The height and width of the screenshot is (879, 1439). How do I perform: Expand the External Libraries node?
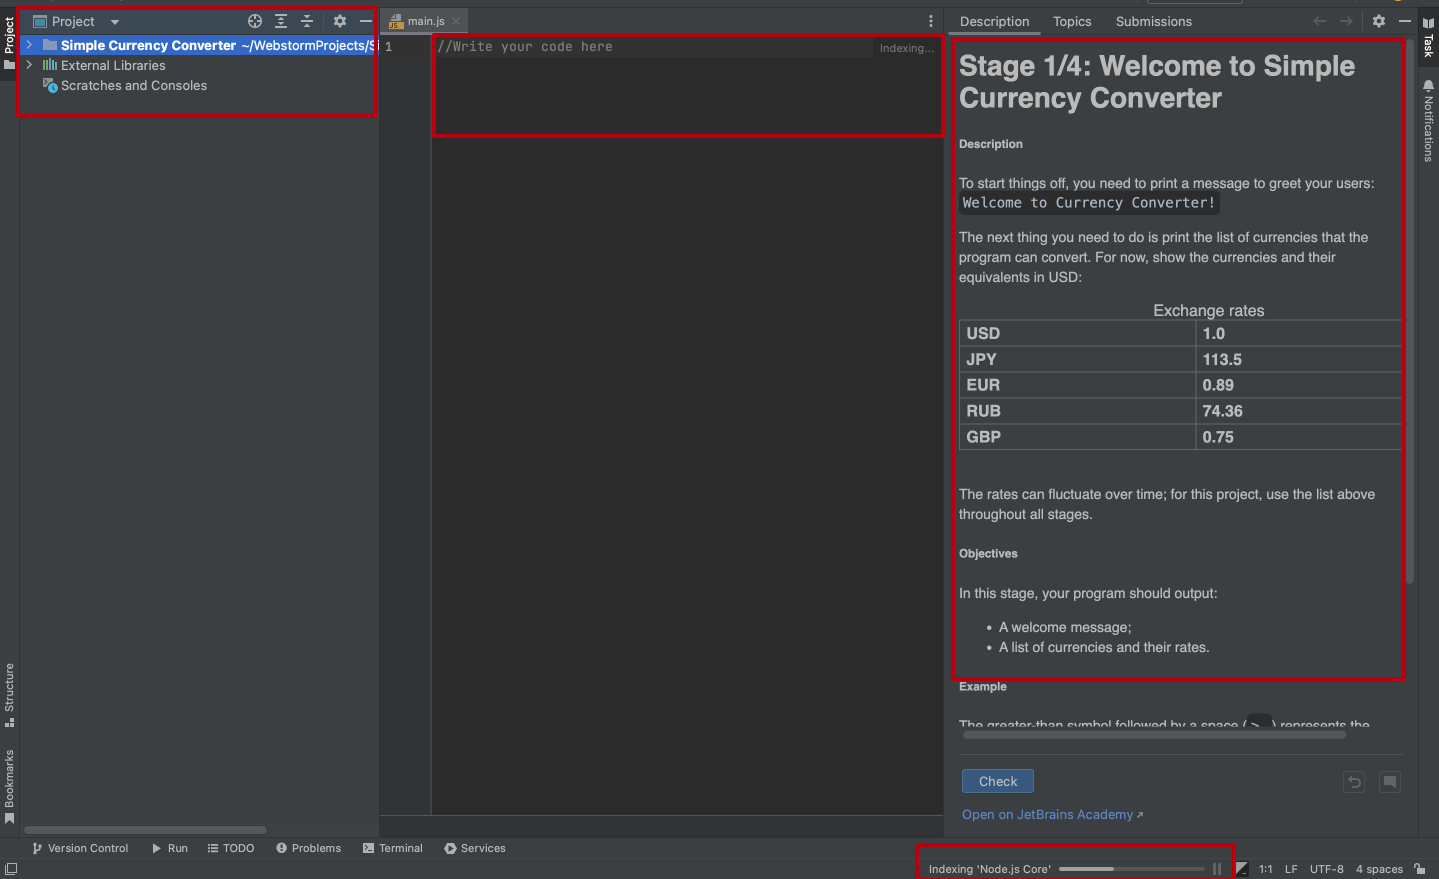click(x=29, y=65)
